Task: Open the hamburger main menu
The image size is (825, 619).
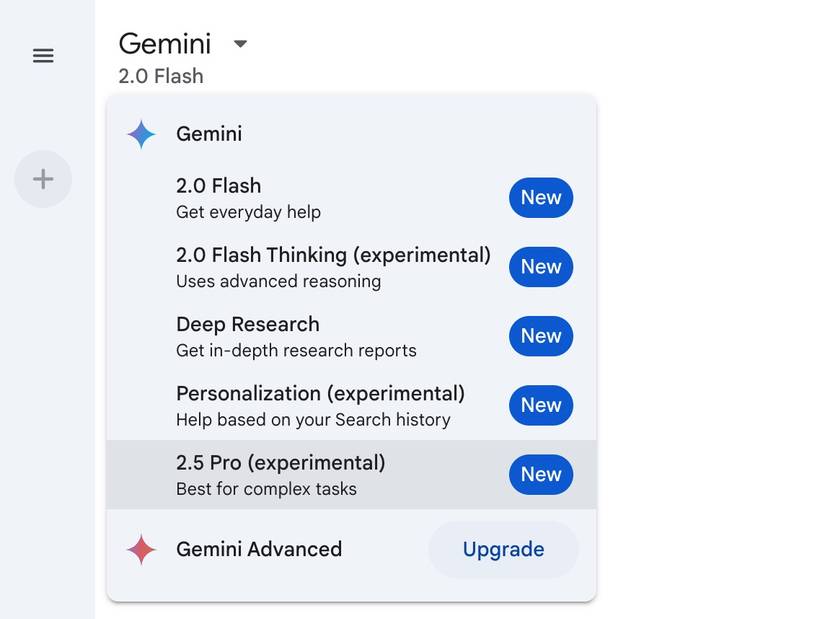Action: click(x=43, y=56)
